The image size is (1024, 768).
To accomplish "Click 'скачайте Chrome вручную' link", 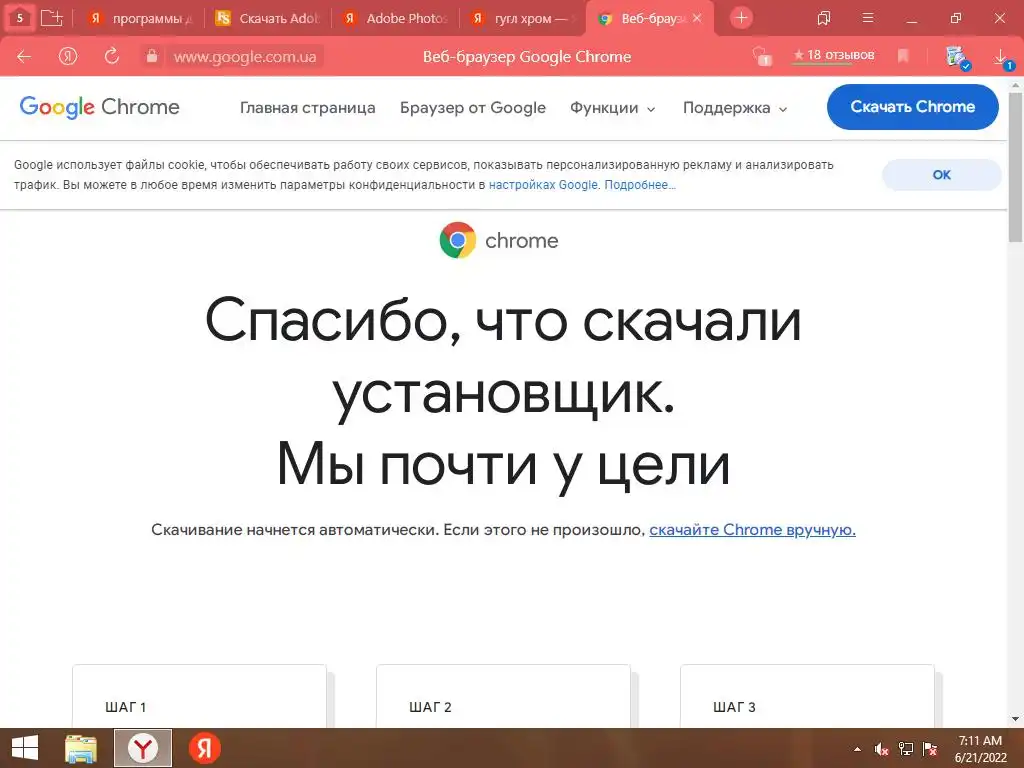I will (752, 530).
